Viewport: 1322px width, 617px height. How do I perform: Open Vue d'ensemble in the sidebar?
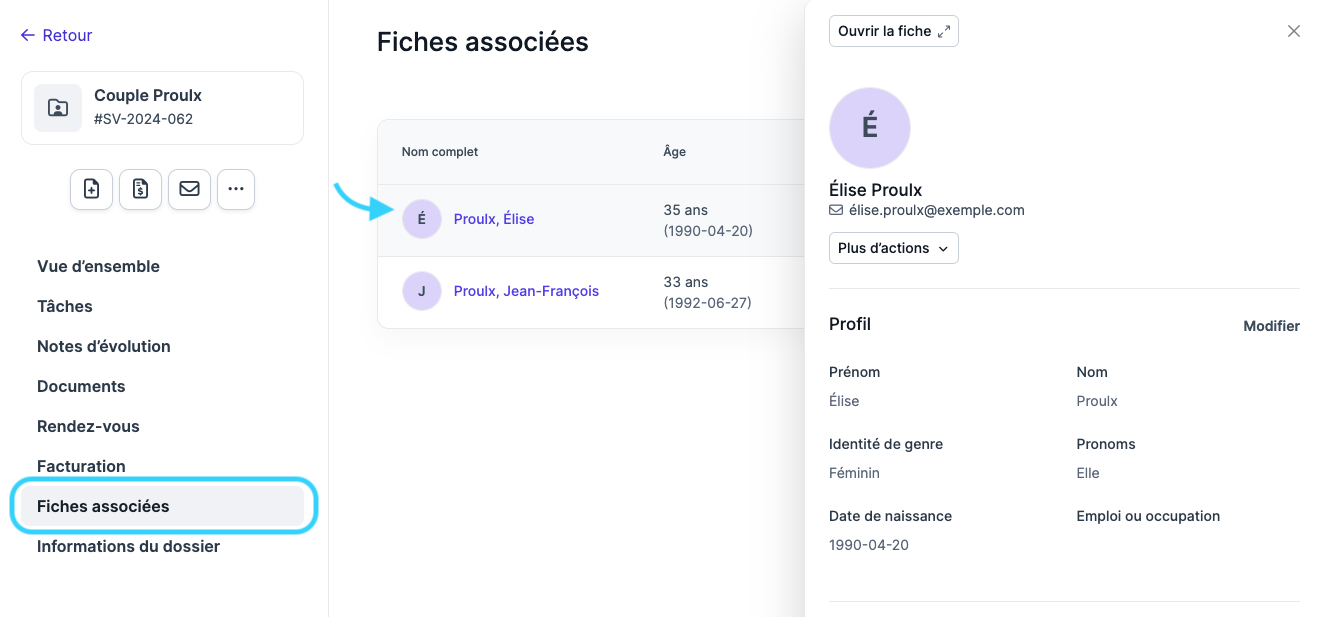(98, 266)
